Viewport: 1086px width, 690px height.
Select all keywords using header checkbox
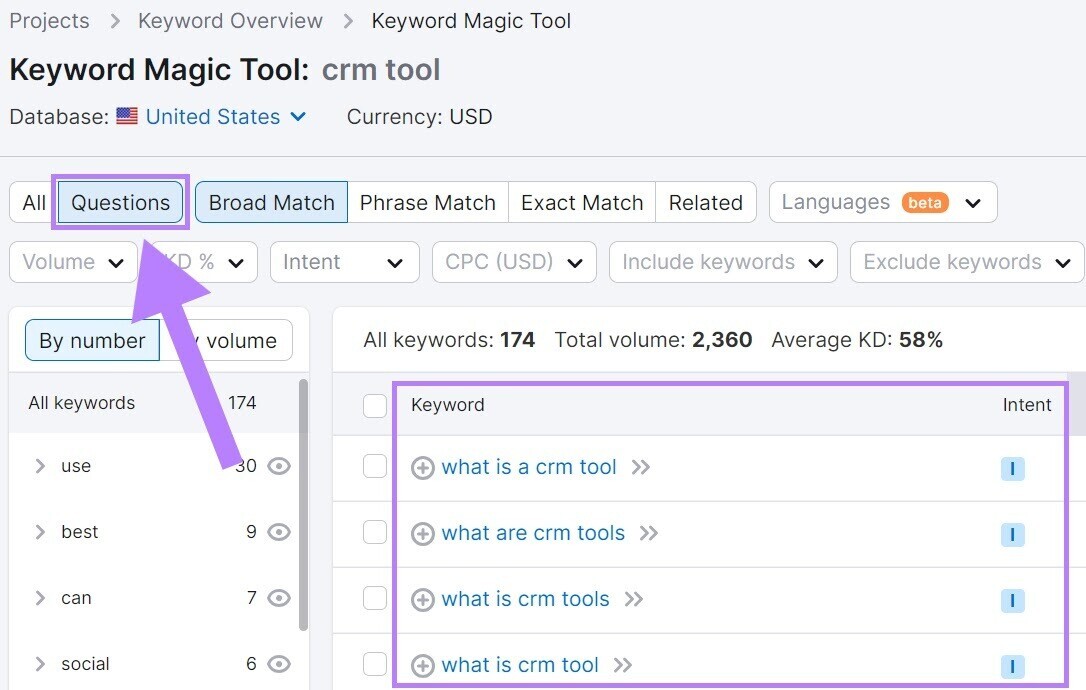click(375, 405)
